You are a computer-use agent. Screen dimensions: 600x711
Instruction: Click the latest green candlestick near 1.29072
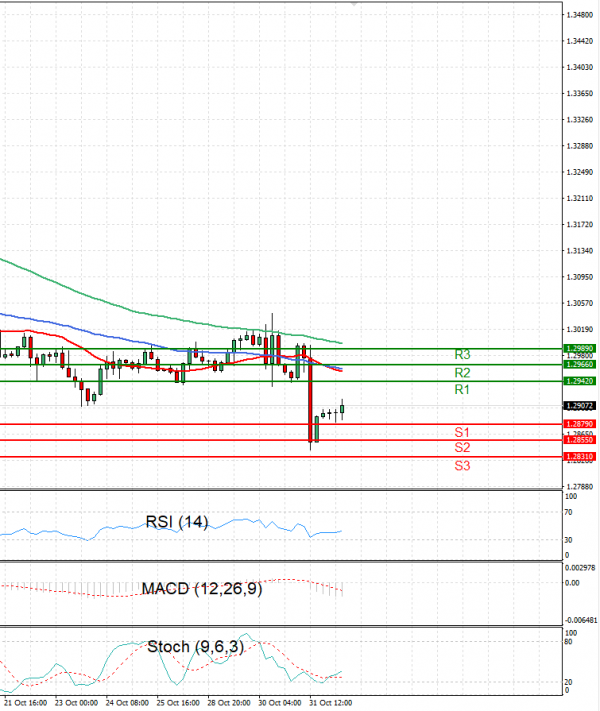[342, 409]
